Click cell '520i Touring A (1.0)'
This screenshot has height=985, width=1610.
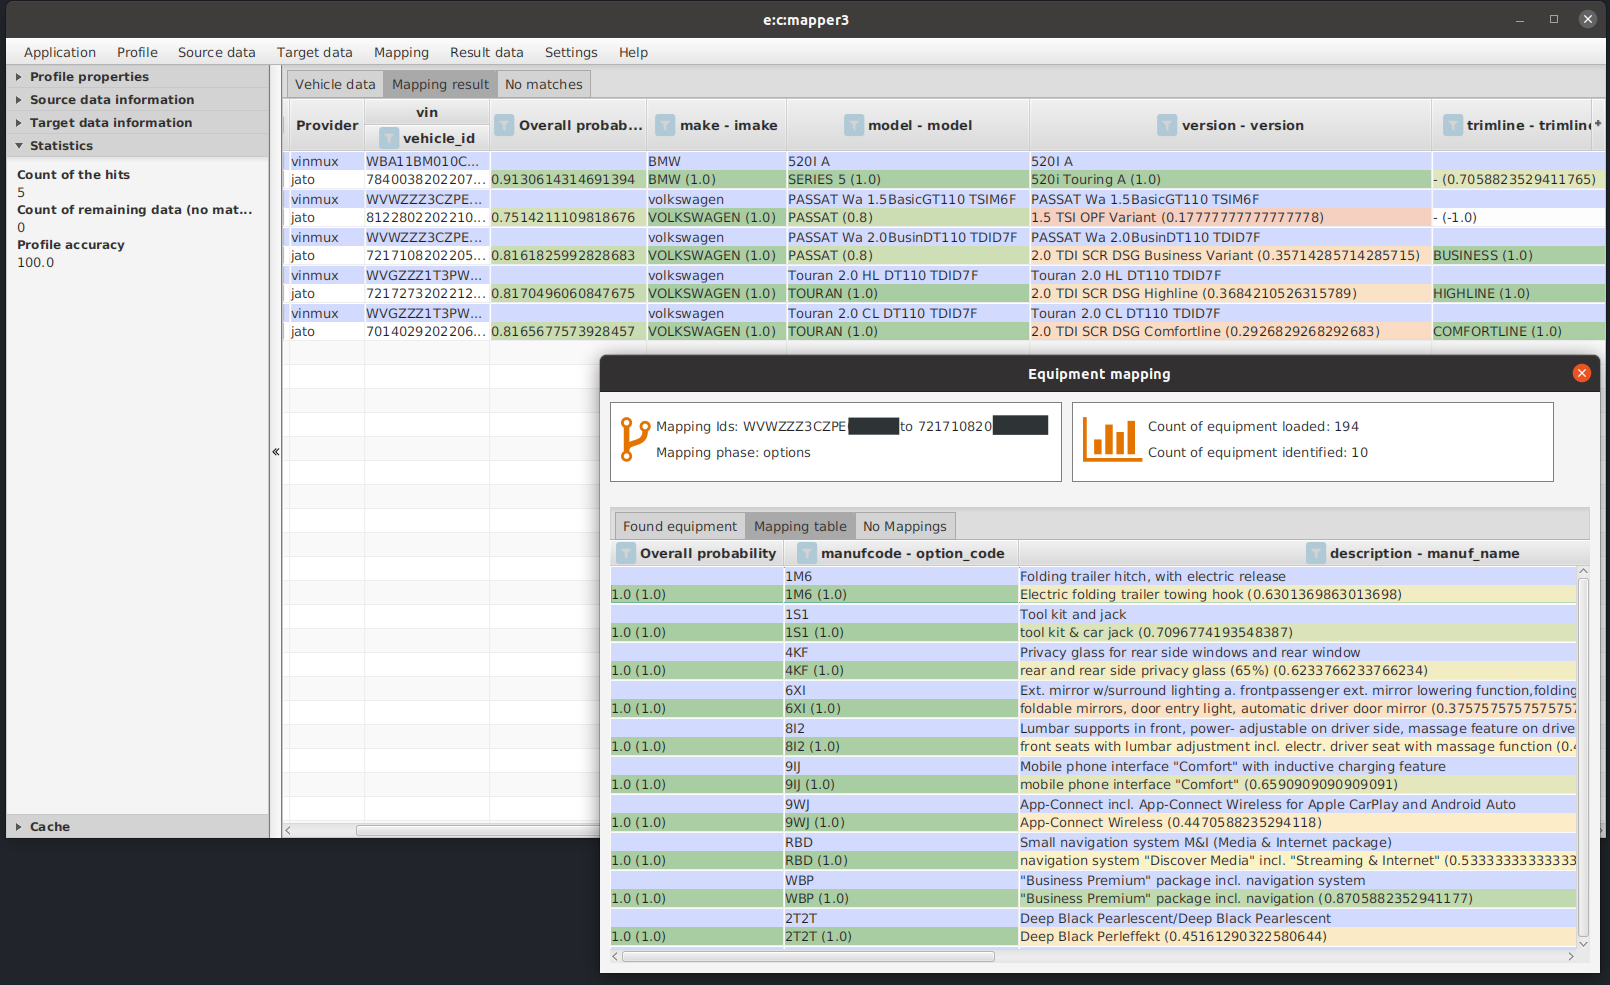pos(1231,180)
